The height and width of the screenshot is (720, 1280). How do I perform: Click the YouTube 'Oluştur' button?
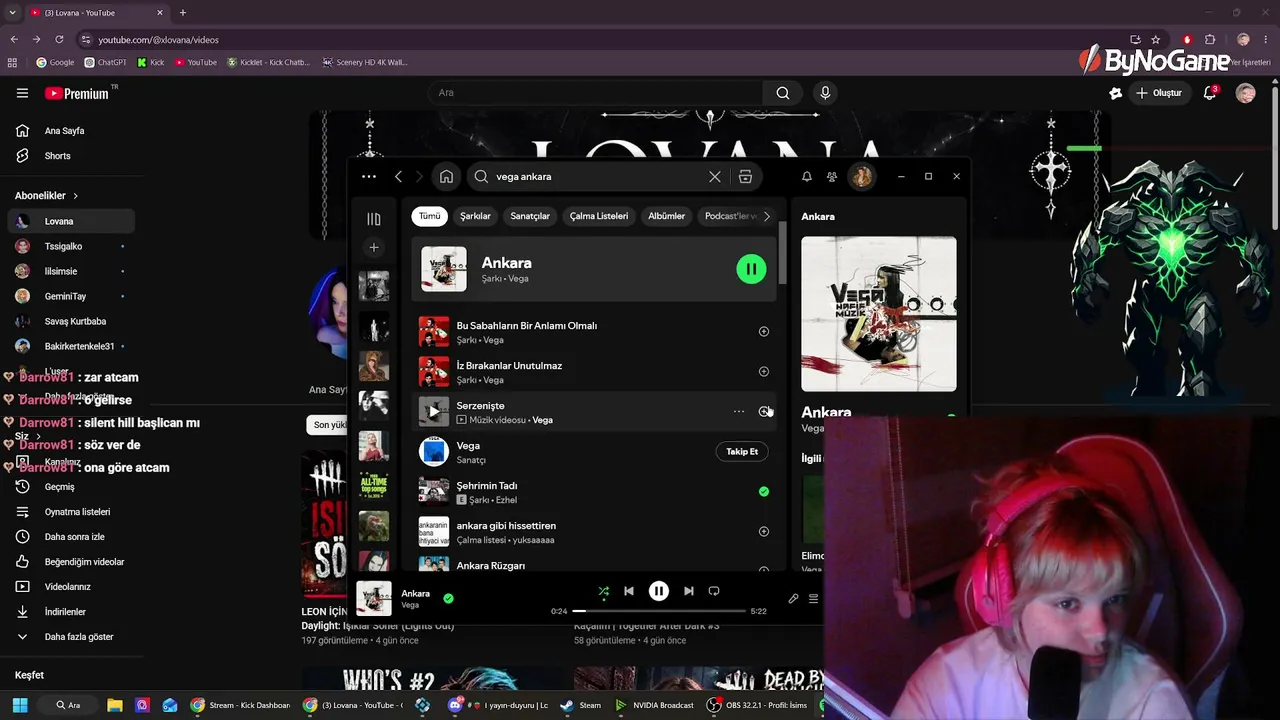1160,93
